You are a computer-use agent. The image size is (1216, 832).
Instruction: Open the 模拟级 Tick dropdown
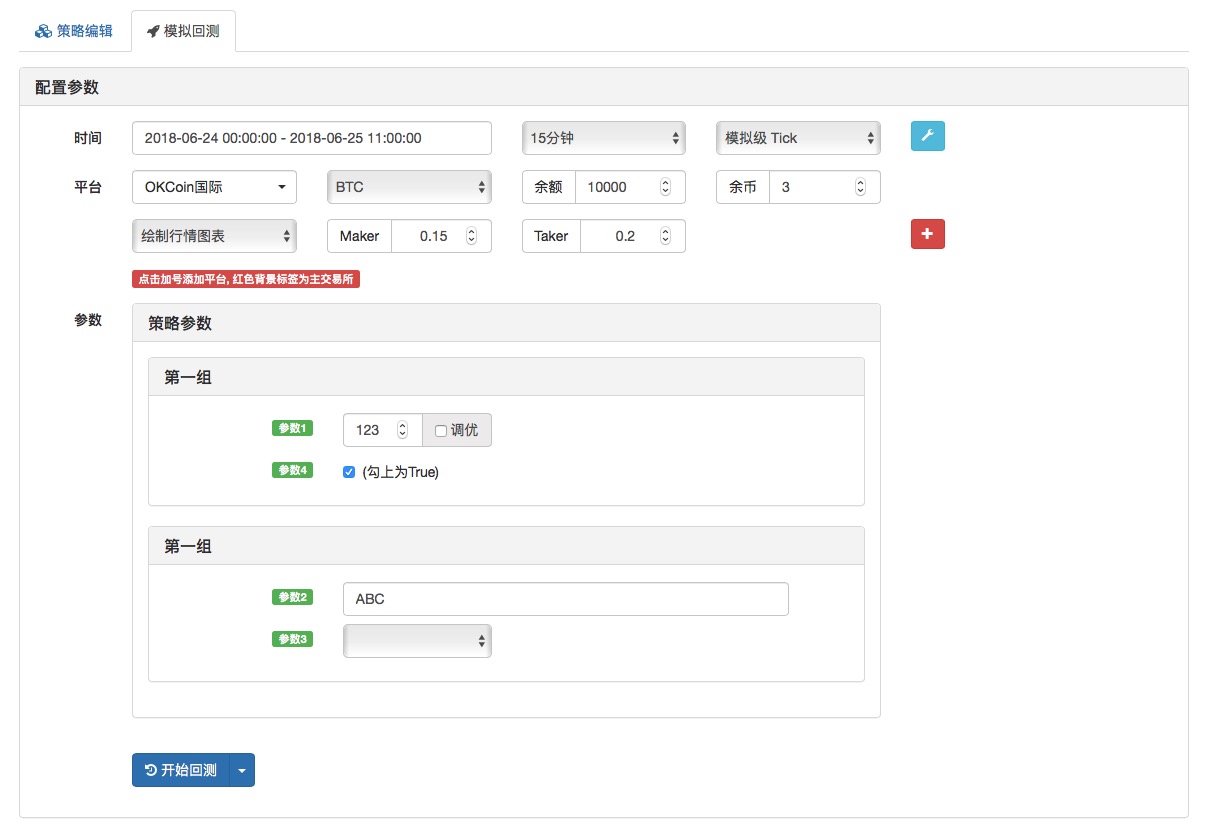click(798, 138)
